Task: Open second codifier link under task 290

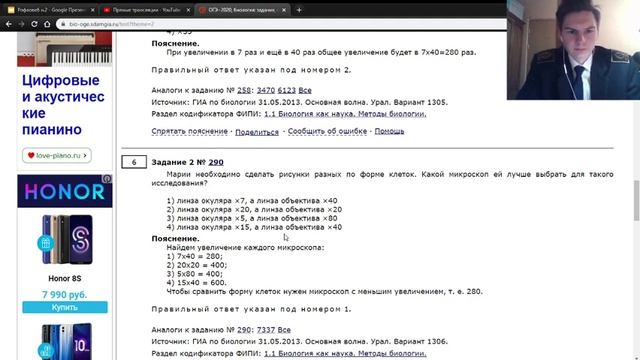Action: pyautogui.click(x=345, y=353)
